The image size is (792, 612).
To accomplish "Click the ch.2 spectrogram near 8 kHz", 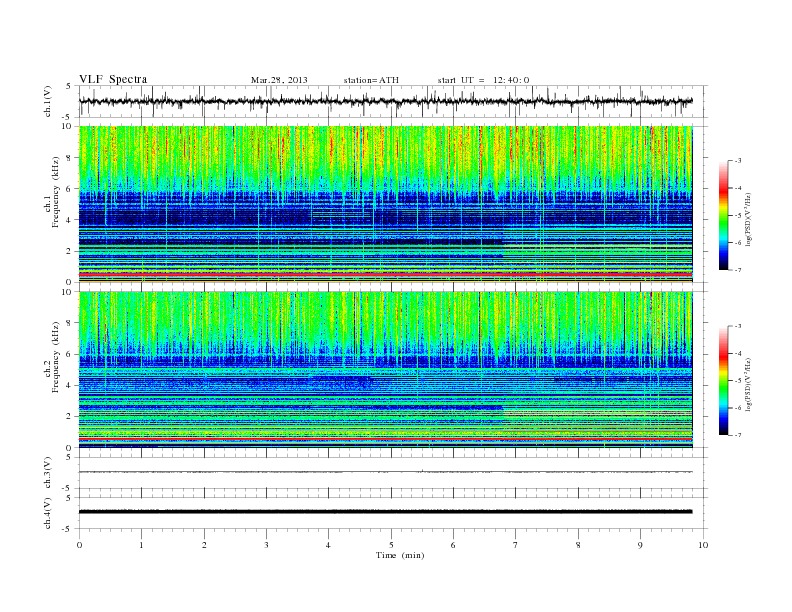I will [x=385, y=323].
